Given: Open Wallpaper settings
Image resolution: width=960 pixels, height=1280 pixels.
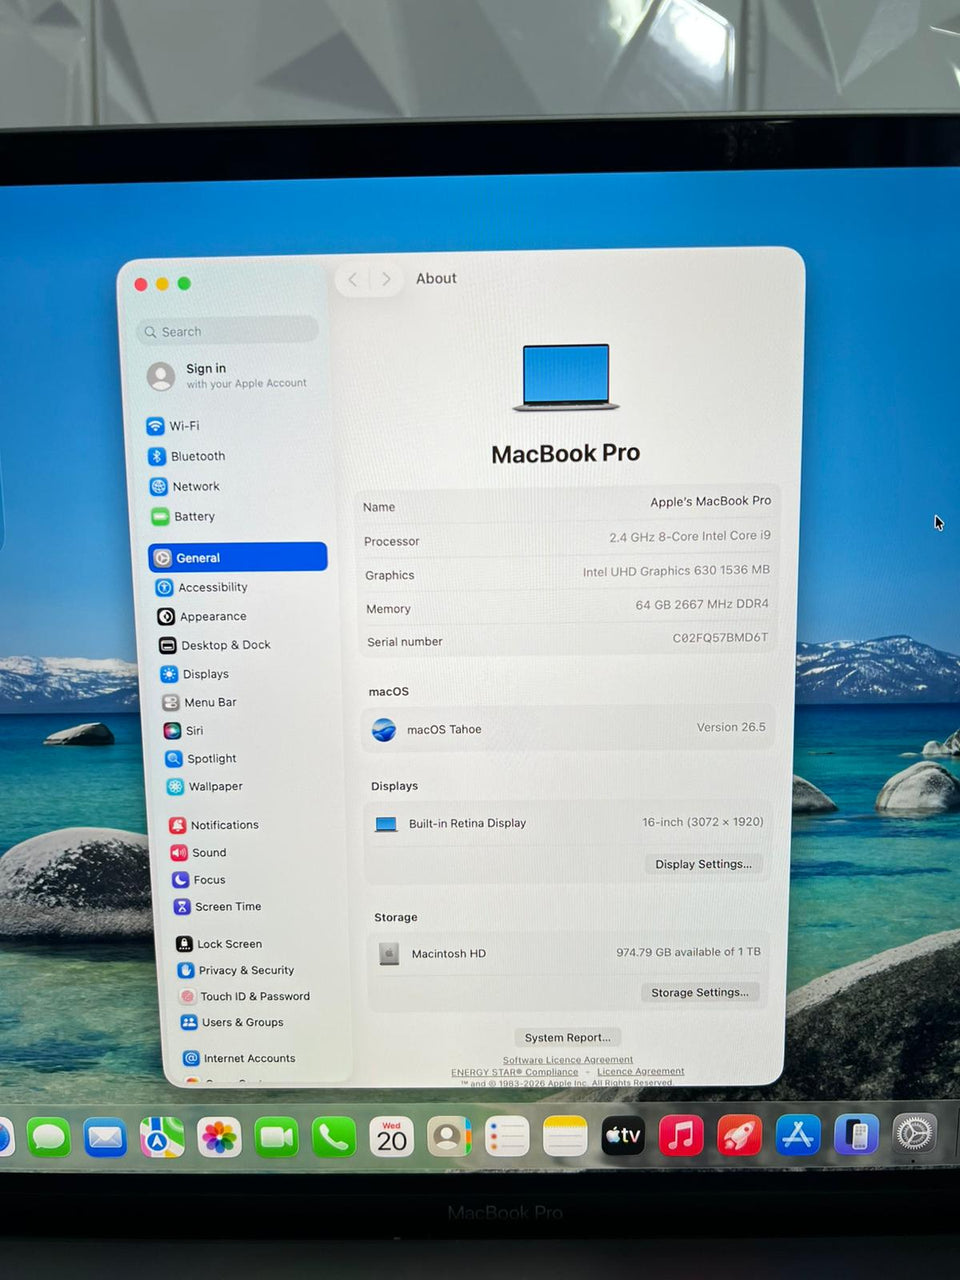Looking at the screenshot, I should (x=205, y=787).
